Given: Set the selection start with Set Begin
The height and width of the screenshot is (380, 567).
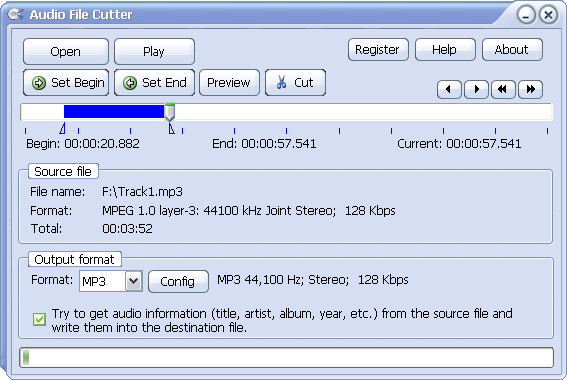Looking at the screenshot, I should (x=66, y=82).
